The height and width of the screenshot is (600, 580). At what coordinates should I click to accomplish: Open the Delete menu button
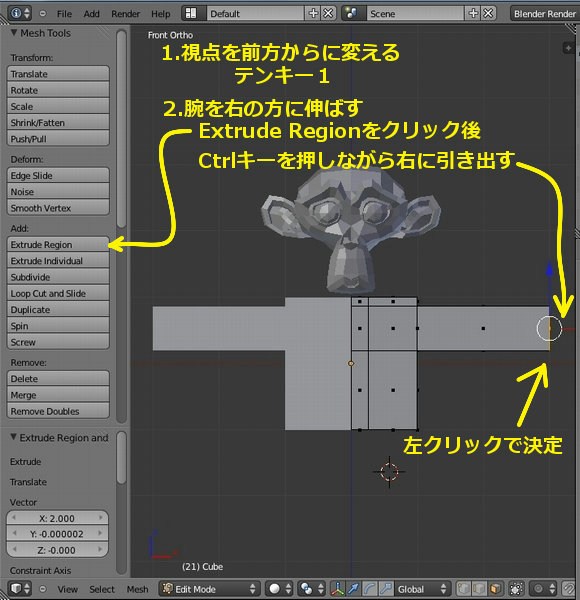coord(58,378)
